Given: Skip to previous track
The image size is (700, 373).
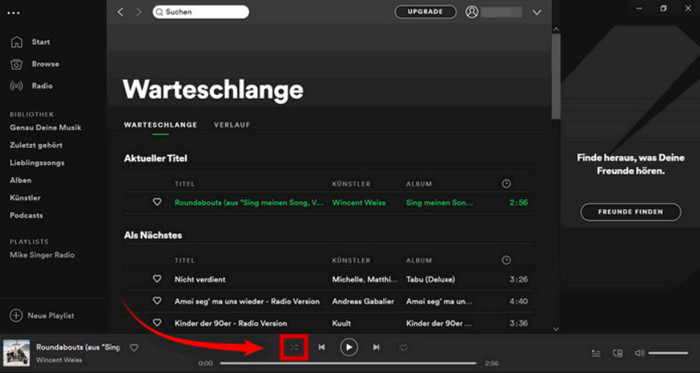Looking at the screenshot, I should tap(321, 347).
